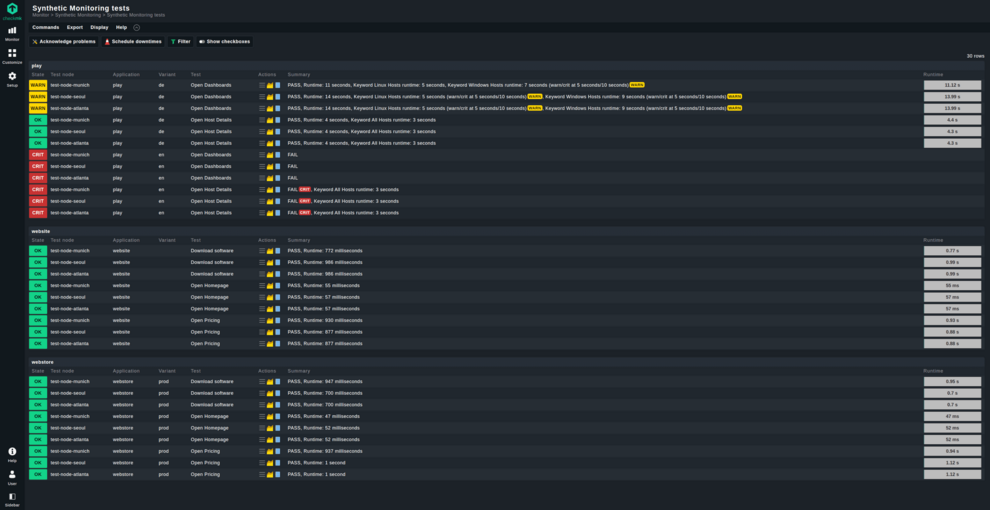The height and width of the screenshot is (510, 990).
Task: Open the Export dropdown menu
Action: [75, 28]
